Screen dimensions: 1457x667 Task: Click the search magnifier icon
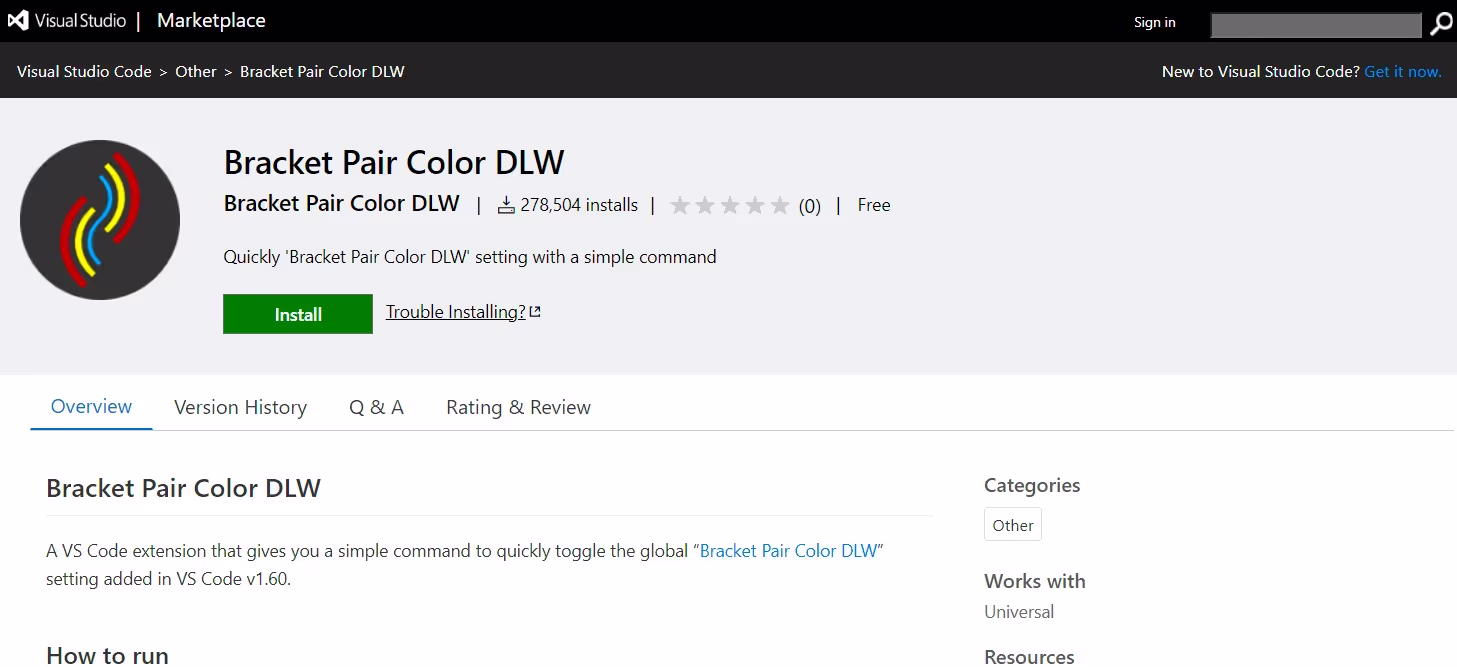1441,24
